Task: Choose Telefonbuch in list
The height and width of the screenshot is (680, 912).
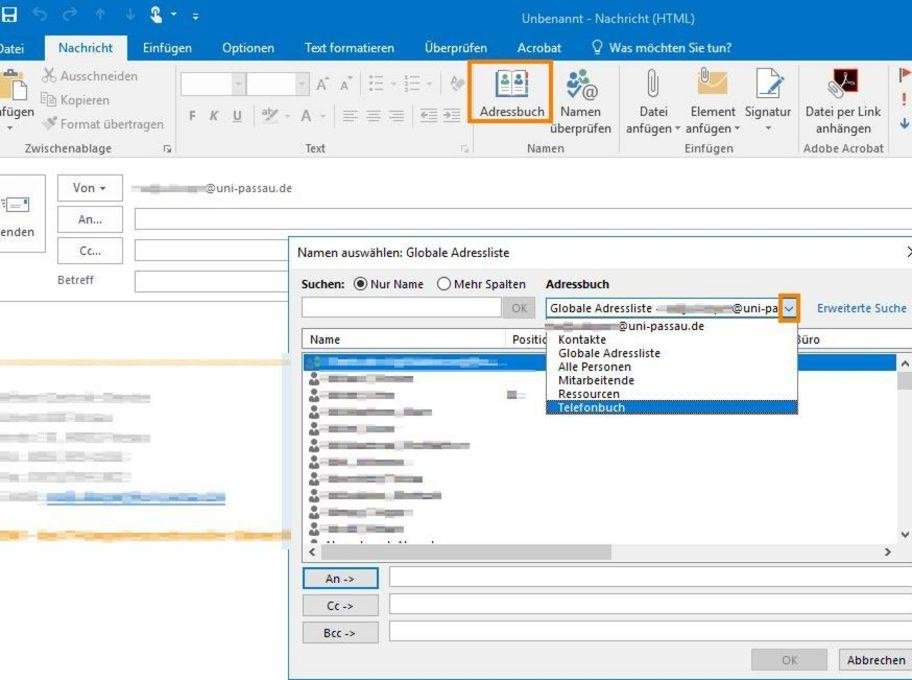Action: pyautogui.click(x=671, y=407)
